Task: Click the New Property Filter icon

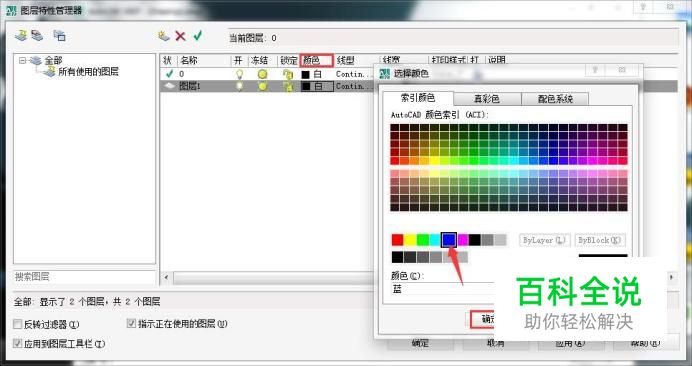Action: coord(21,36)
